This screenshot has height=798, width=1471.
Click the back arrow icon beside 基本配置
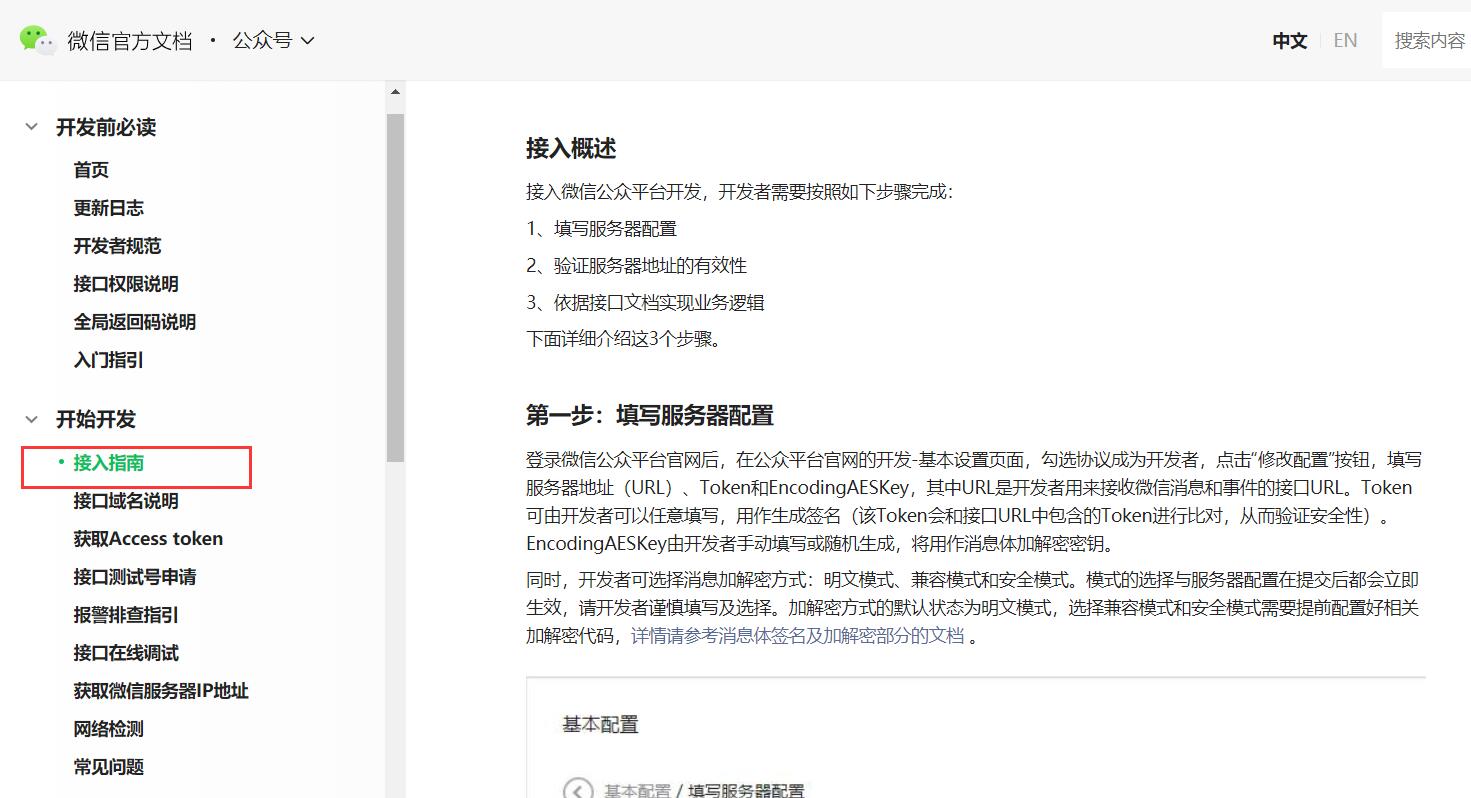pyautogui.click(x=578, y=790)
